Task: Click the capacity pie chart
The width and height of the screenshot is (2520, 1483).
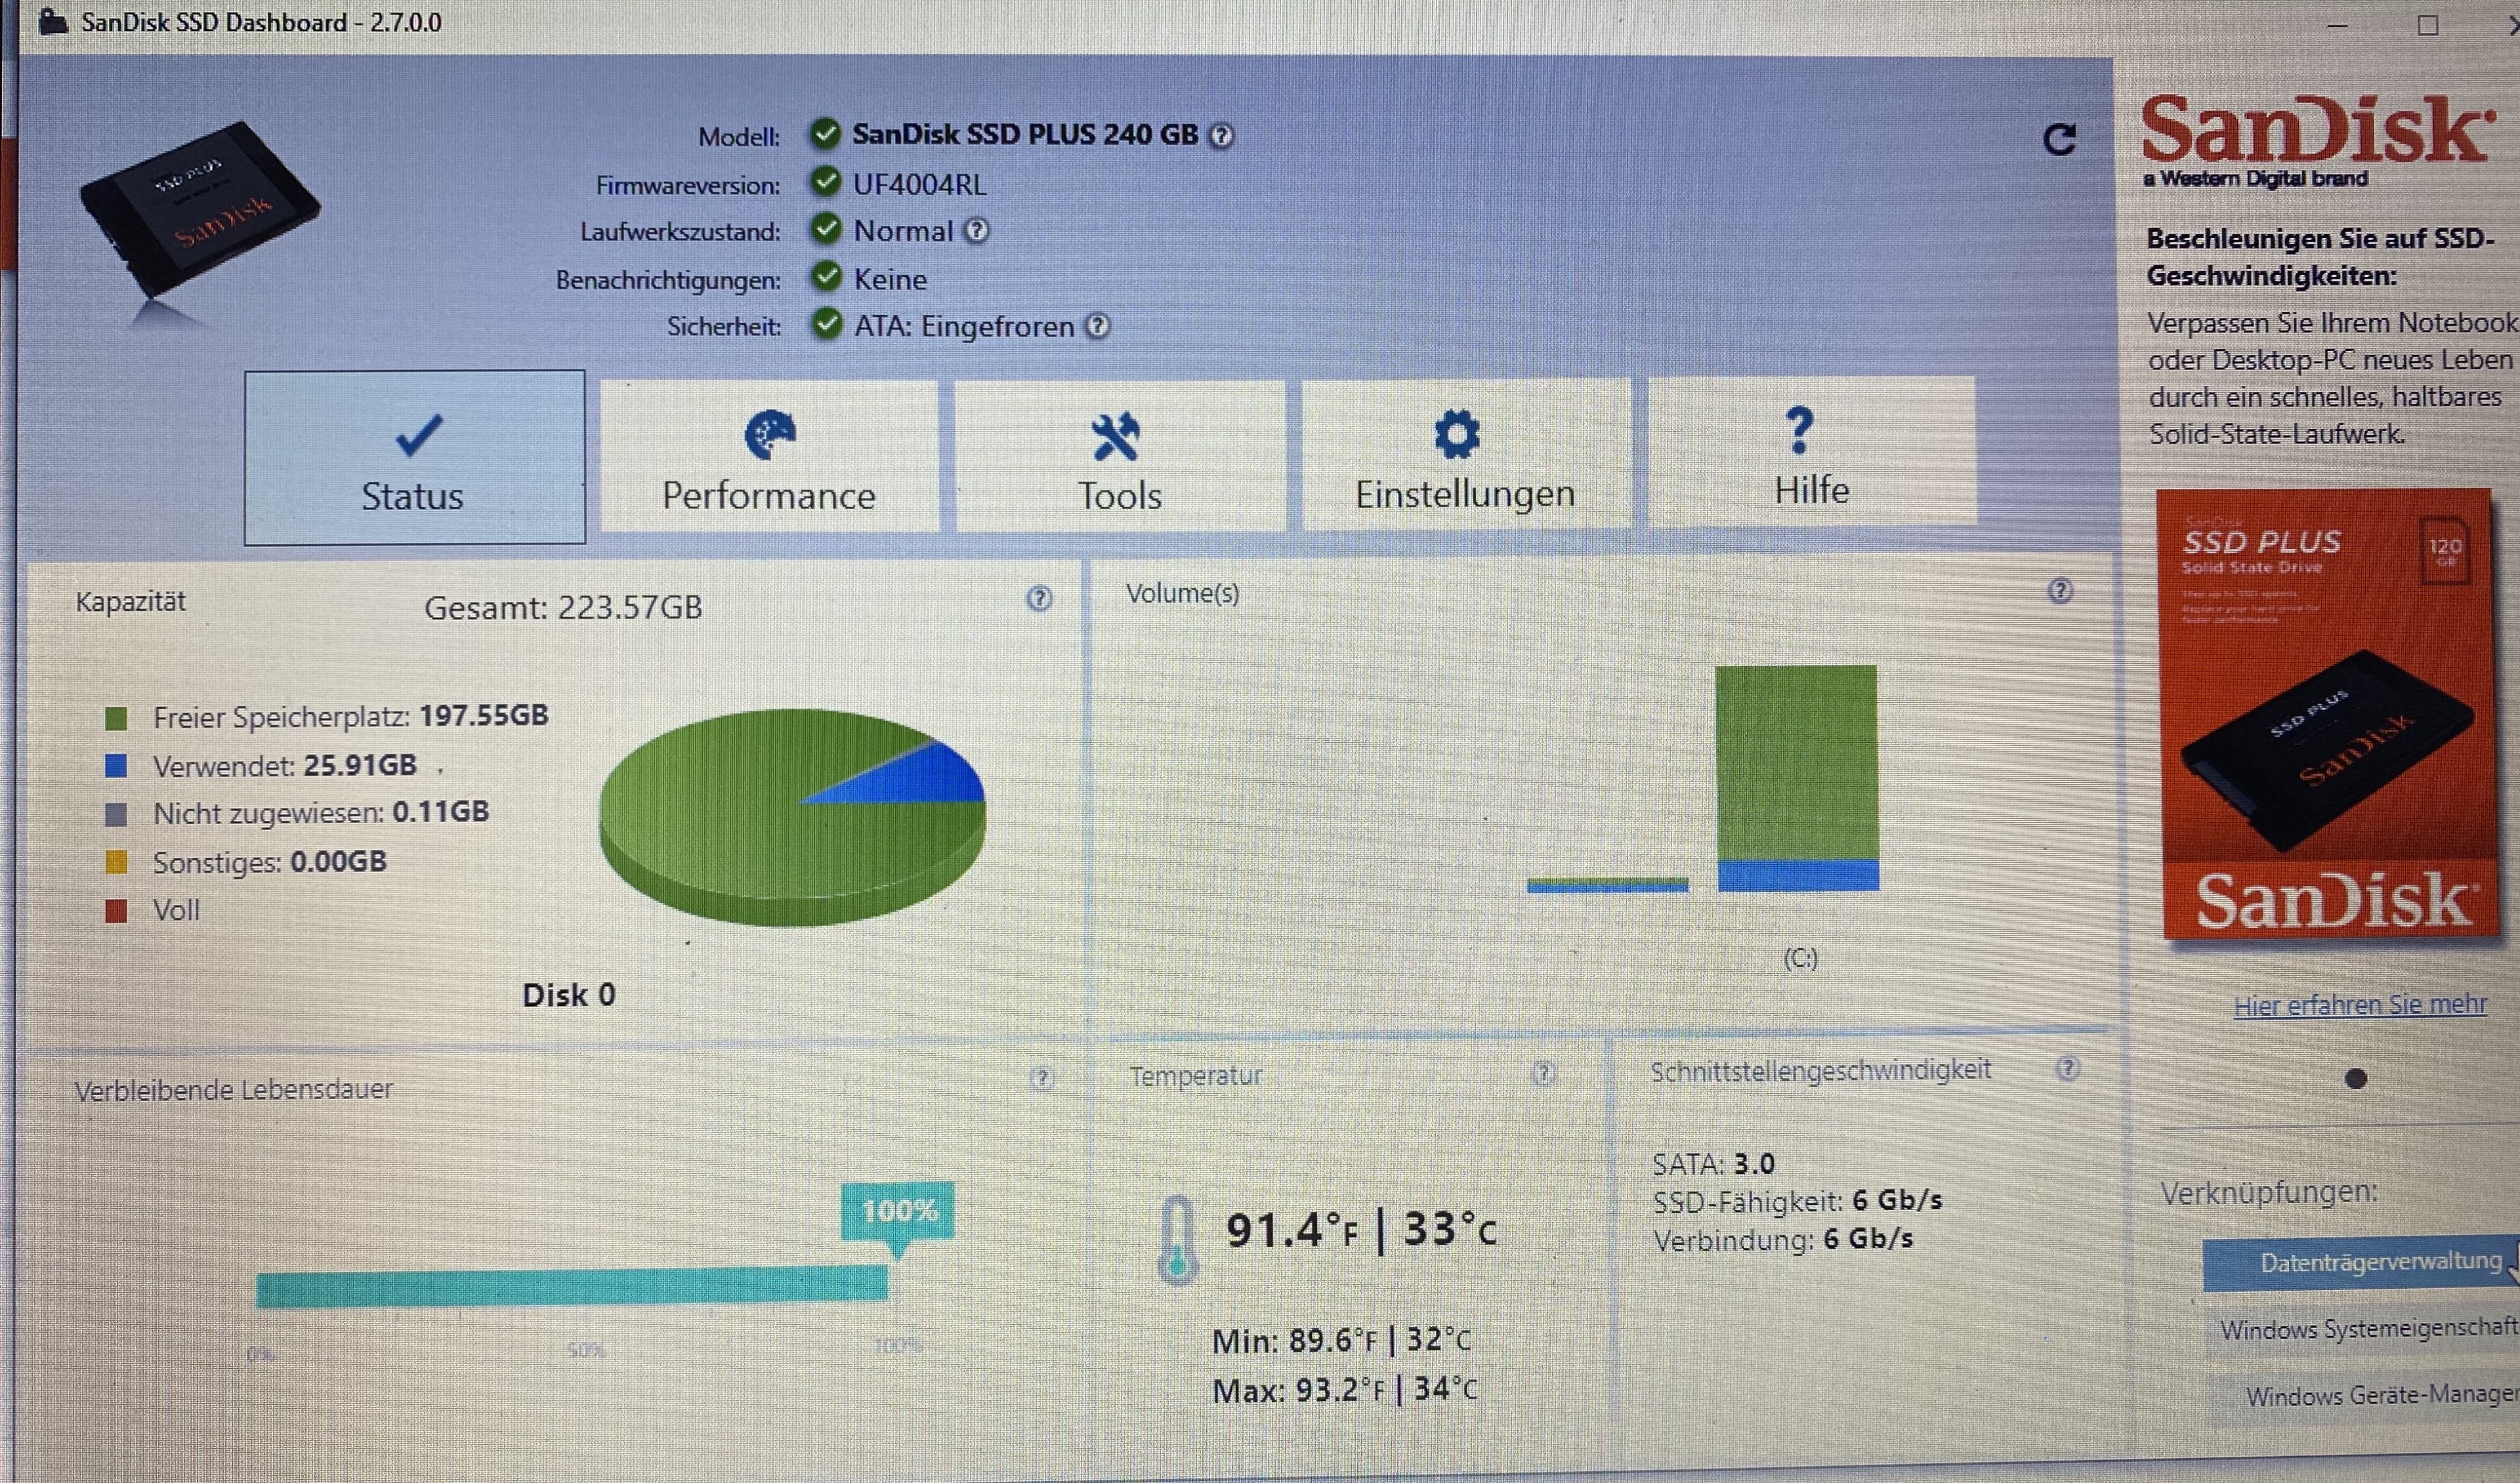Action: click(x=792, y=817)
